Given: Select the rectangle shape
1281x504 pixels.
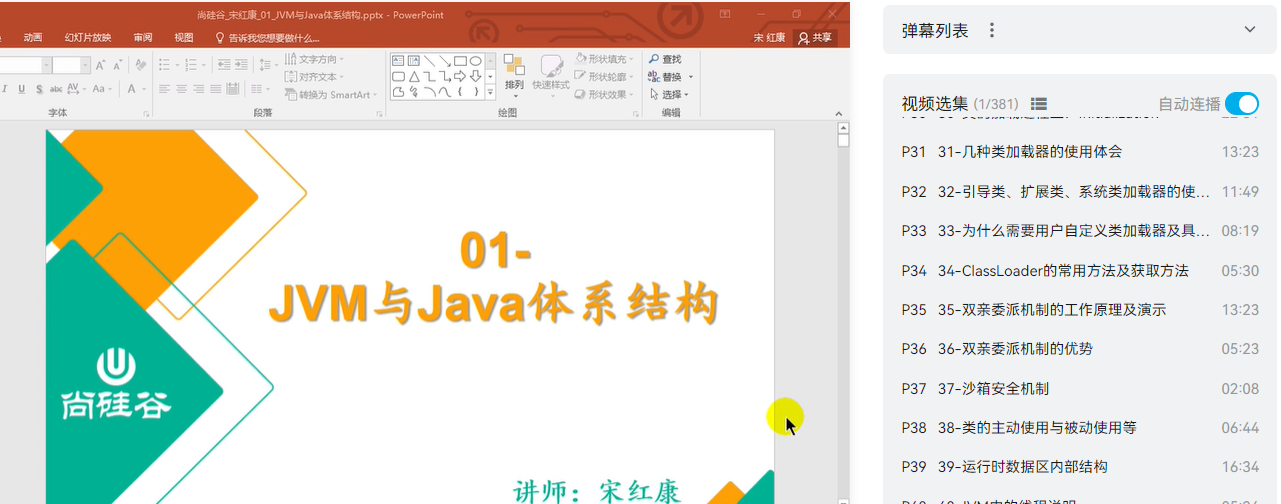Looking at the screenshot, I should tap(460, 61).
